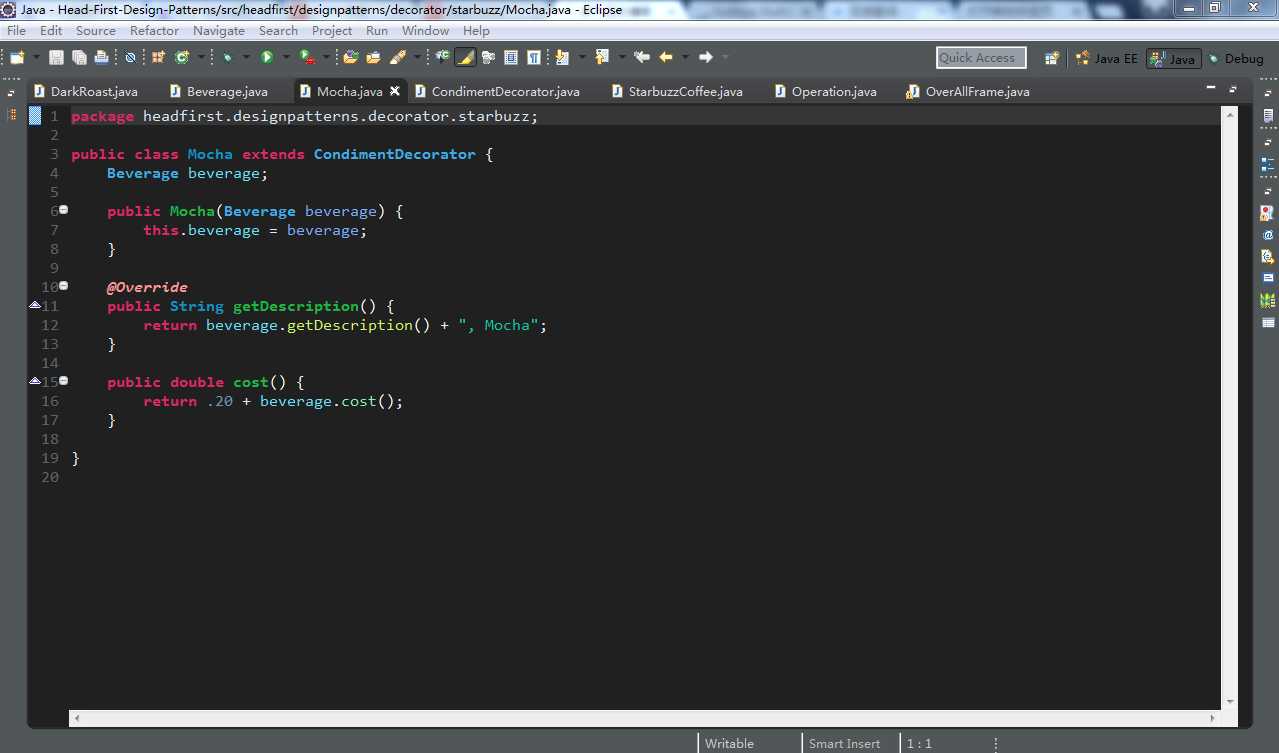Image resolution: width=1279 pixels, height=753 pixels.
Task: Switch to the Beverage.java tab
Action: [x=218, y=91]
